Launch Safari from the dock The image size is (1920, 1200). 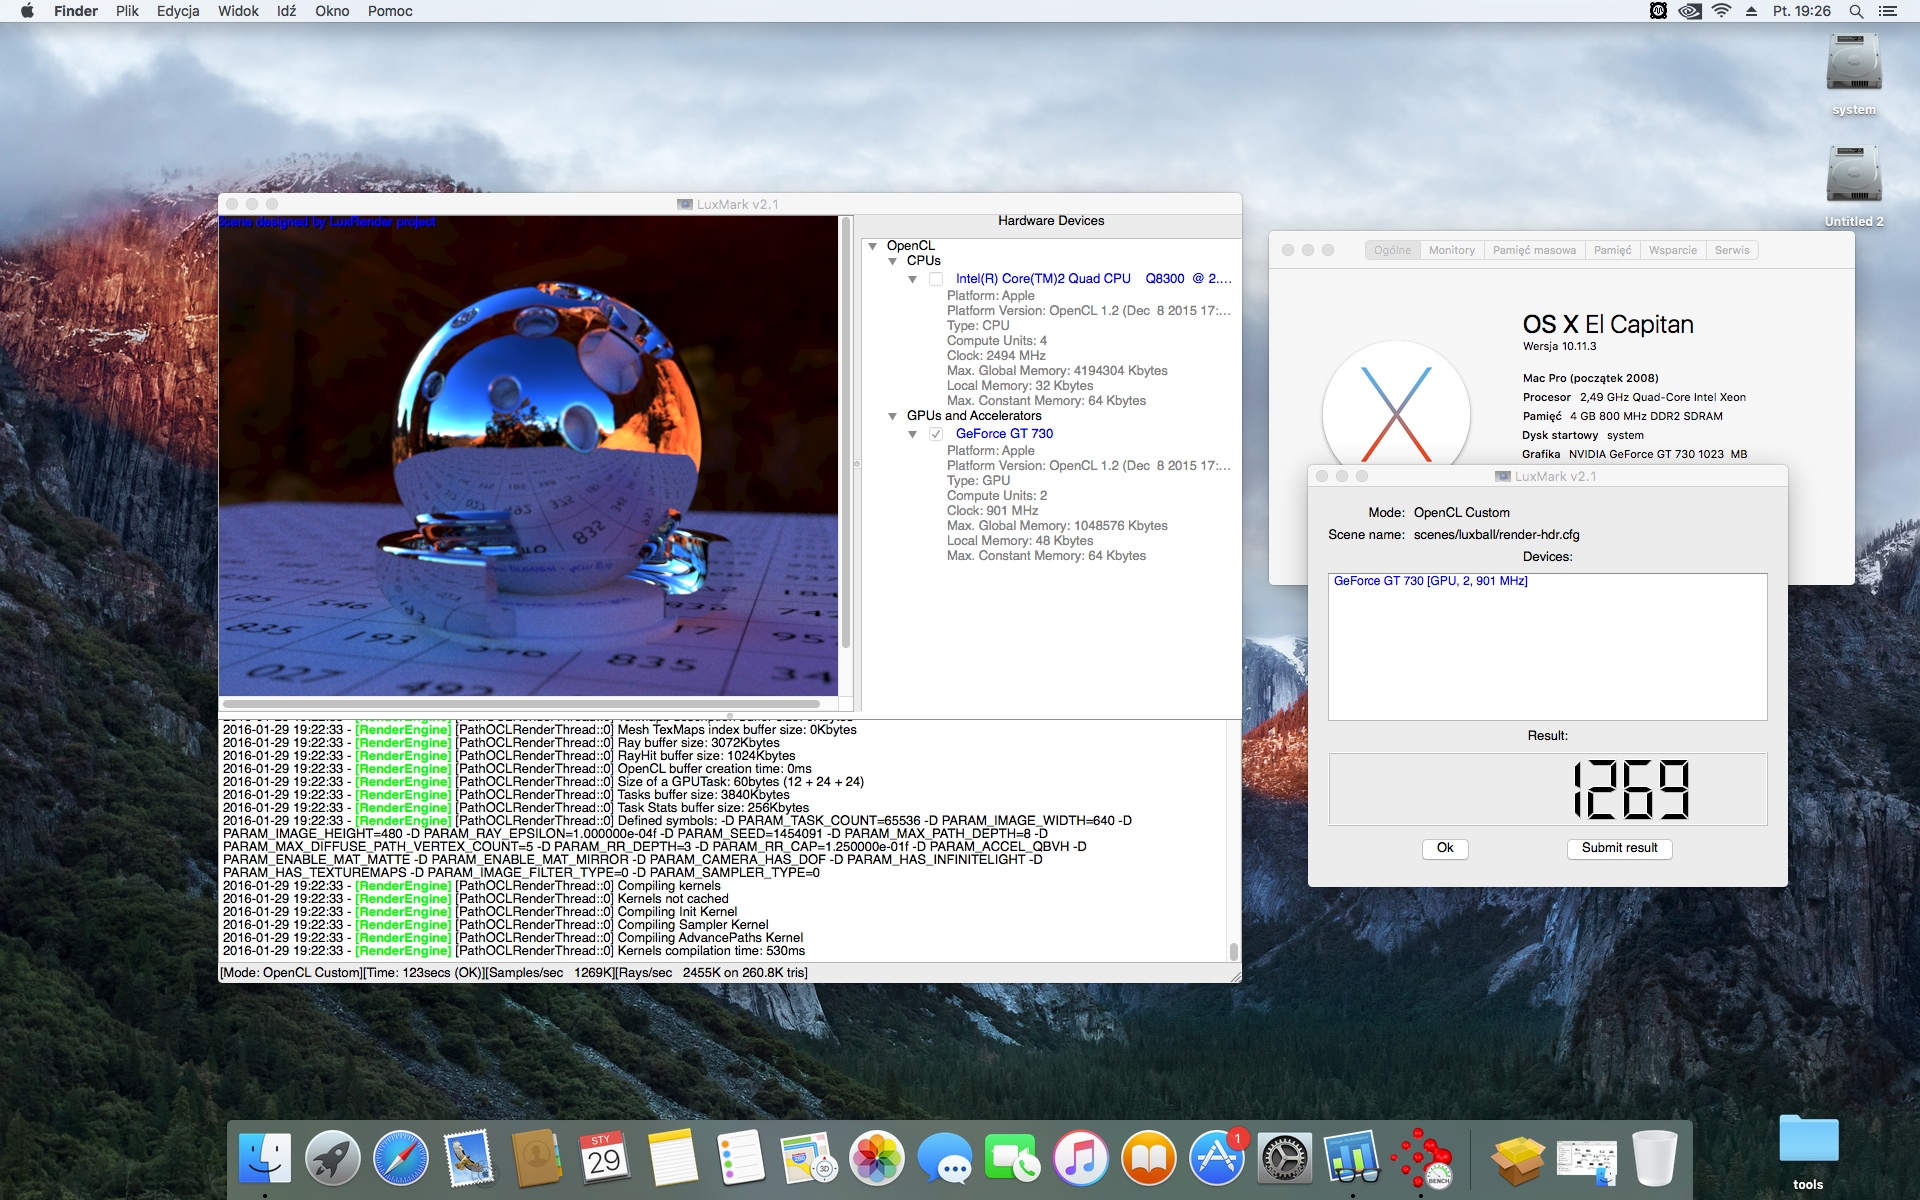tap(400, 1160)
